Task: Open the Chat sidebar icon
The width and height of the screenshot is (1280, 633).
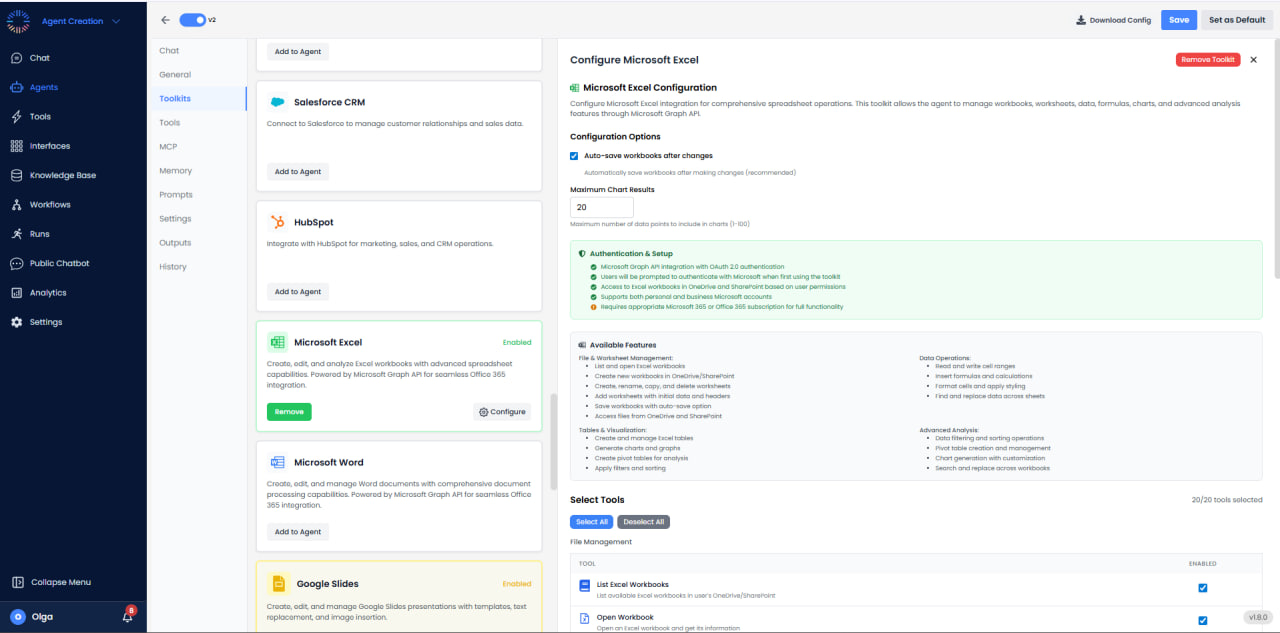Action: 17,58
